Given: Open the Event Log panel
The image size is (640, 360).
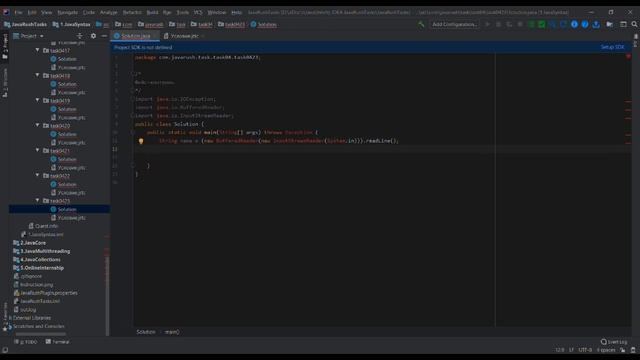Looking at the screenshot, I should coord(614,342).
